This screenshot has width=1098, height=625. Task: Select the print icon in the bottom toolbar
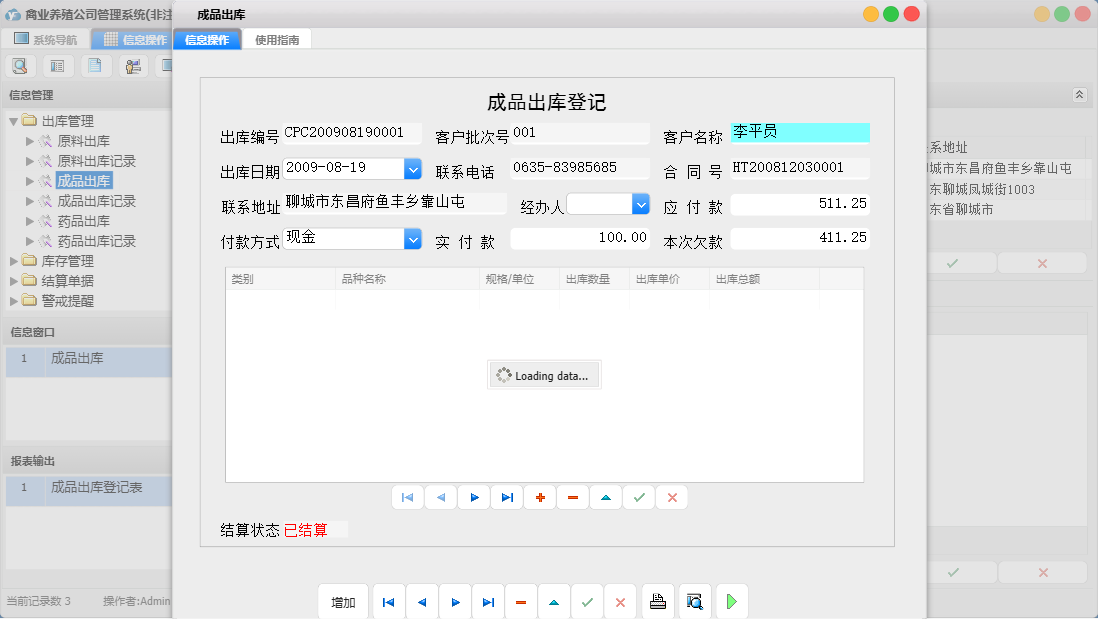[x=658, y=601]
